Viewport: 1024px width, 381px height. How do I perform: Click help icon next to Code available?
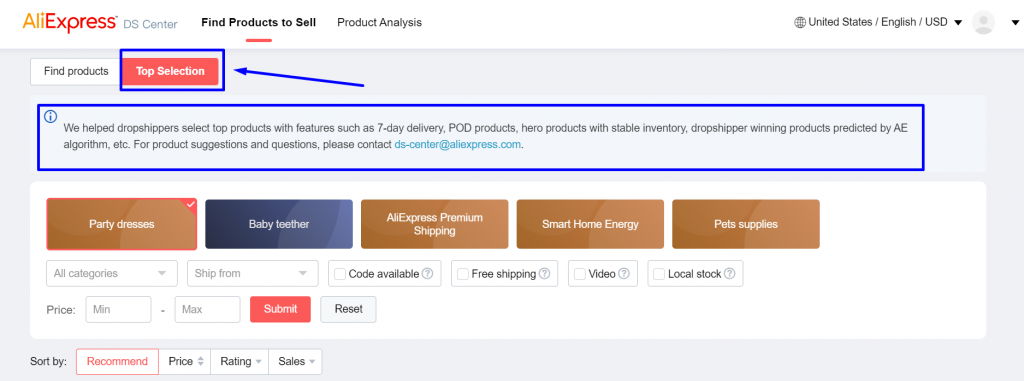(427, 274)
